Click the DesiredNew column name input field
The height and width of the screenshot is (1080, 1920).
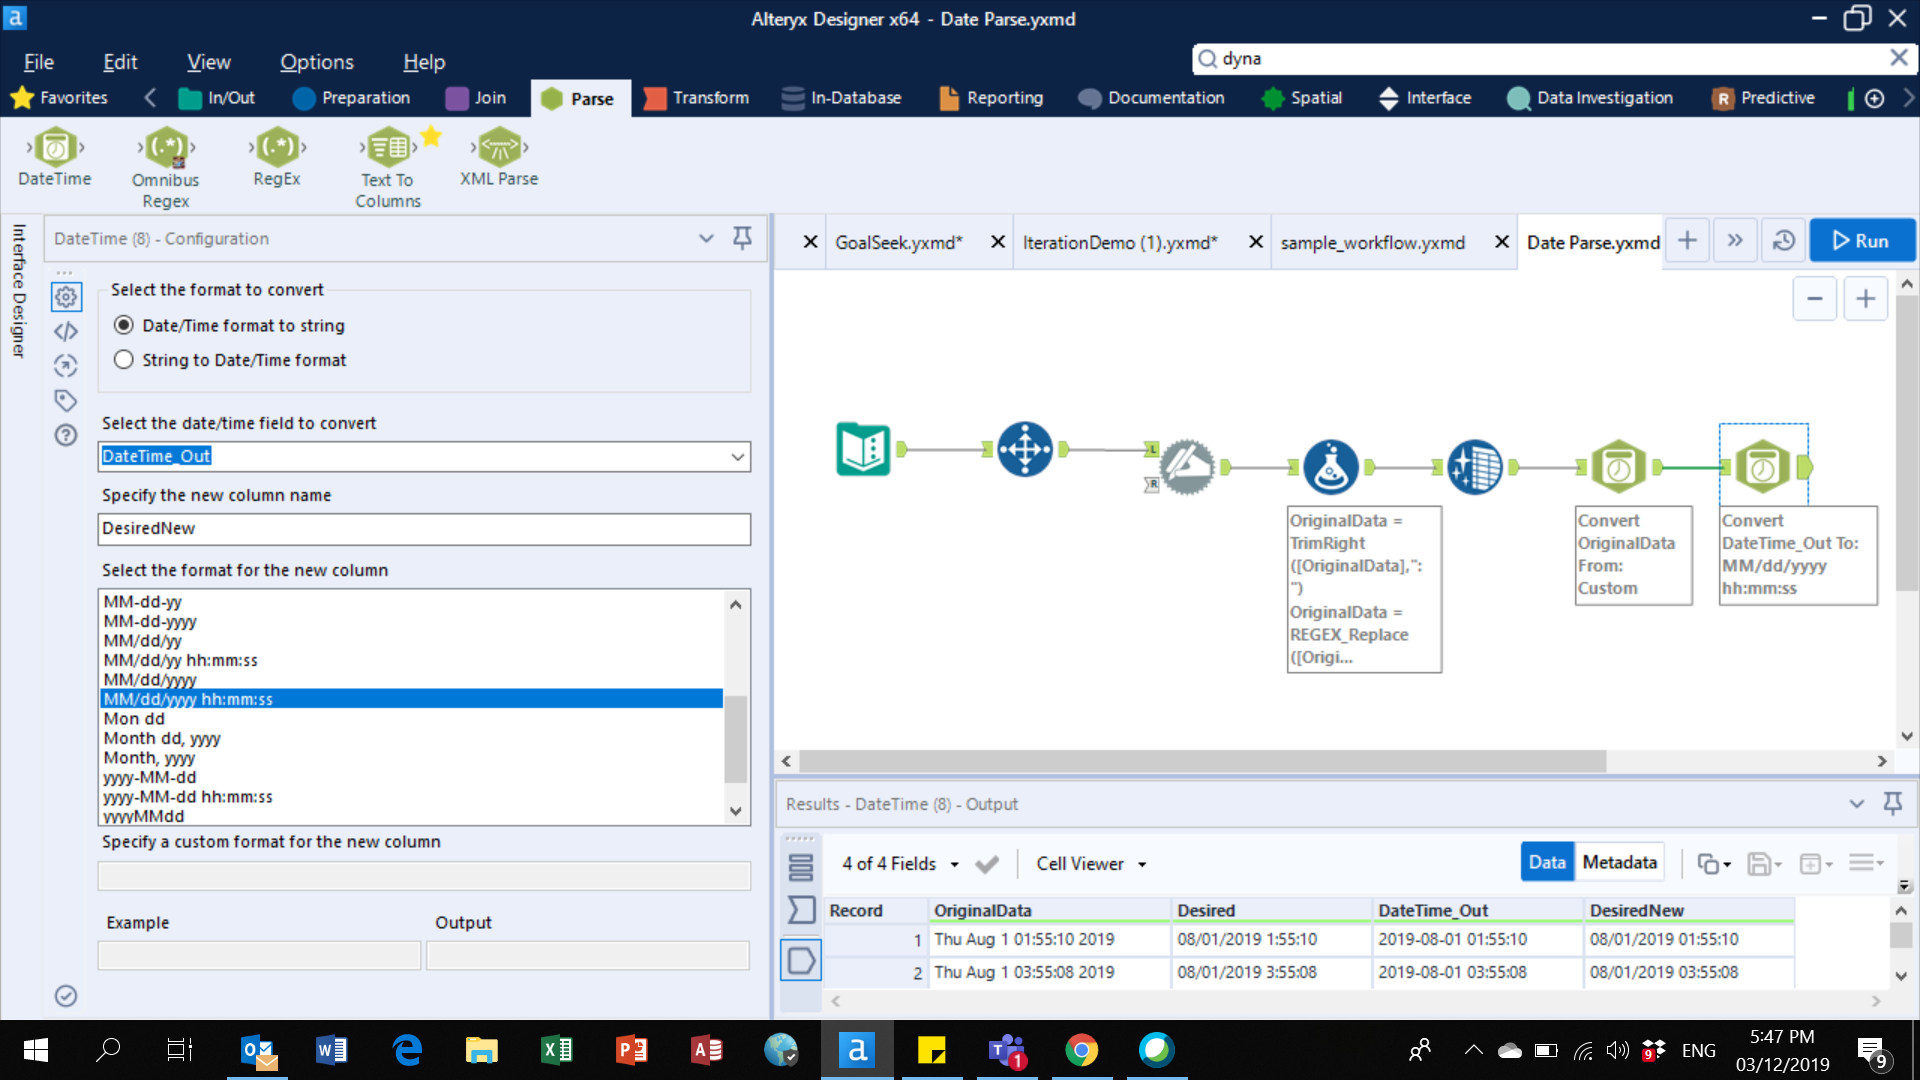pyautogui.click(x=423, y=527)
